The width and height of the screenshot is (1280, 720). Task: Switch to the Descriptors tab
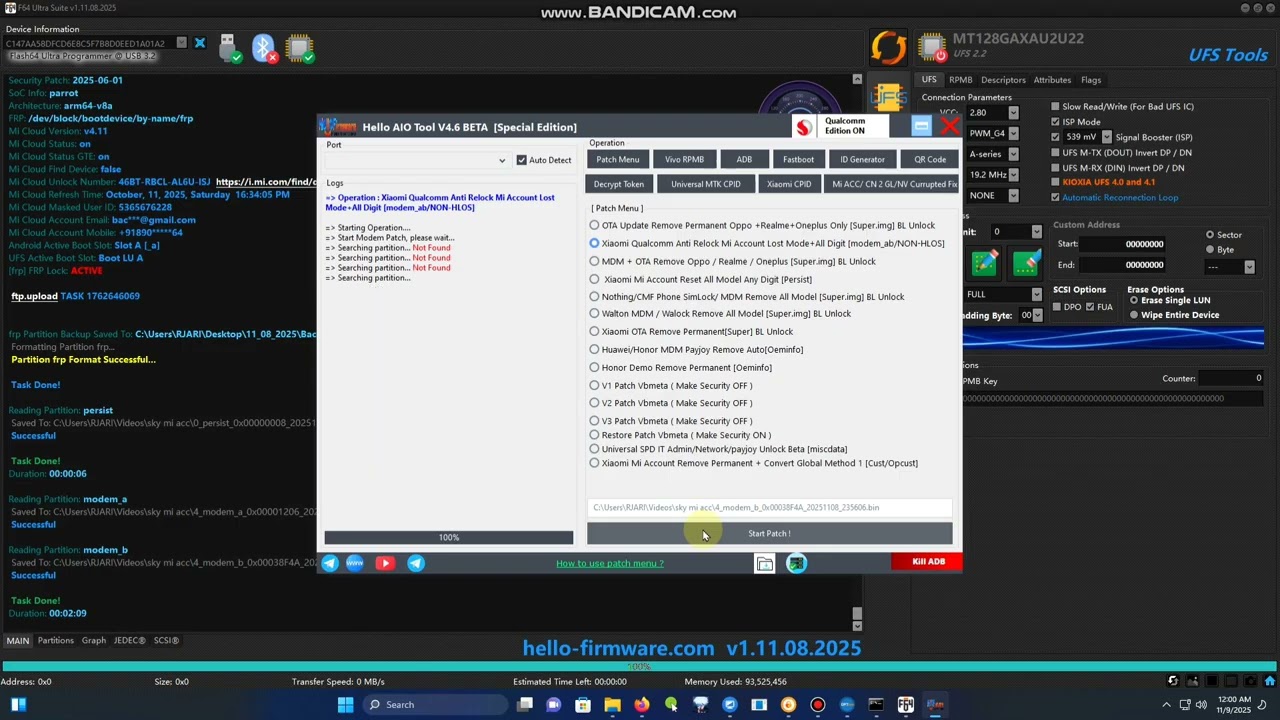(1003, 80)
